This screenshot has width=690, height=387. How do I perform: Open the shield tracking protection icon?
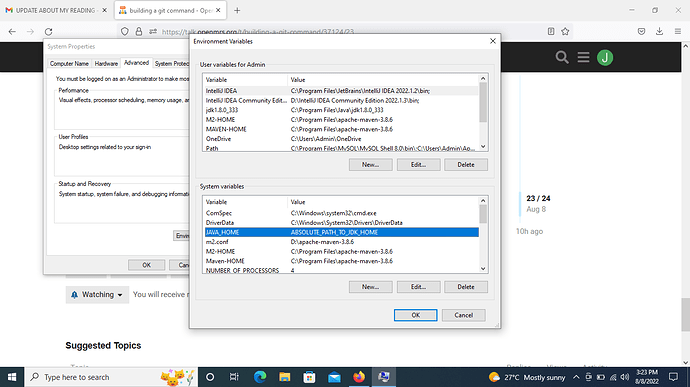tap(125, 32)
